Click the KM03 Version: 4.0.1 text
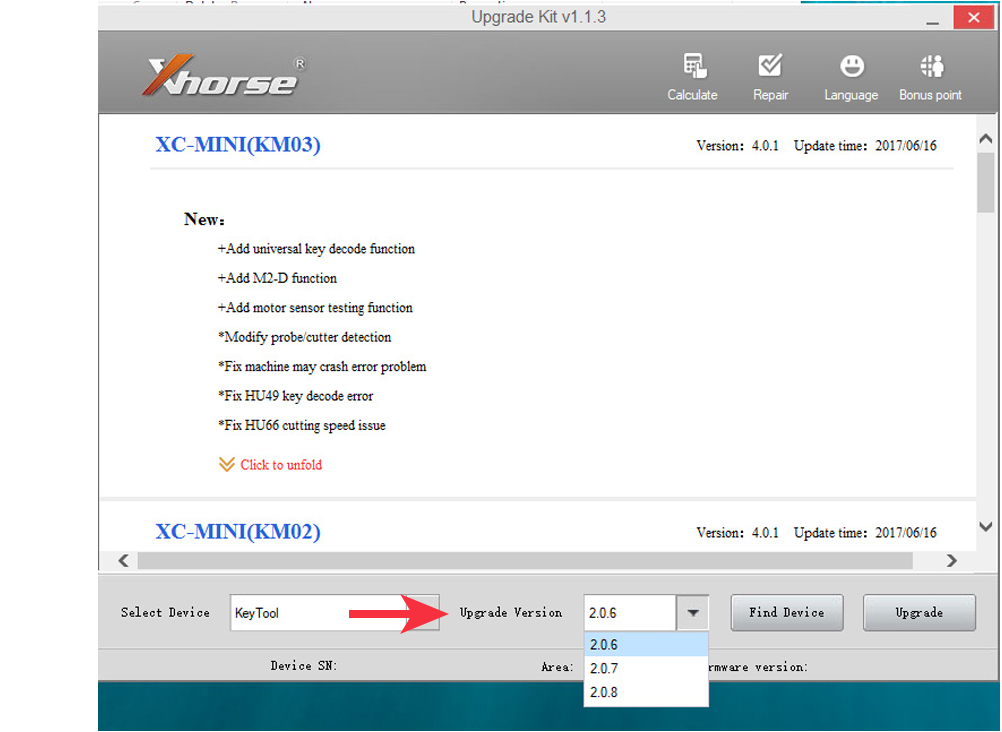This screenshot has width=1002, height=732. click(x=737, y=146)
